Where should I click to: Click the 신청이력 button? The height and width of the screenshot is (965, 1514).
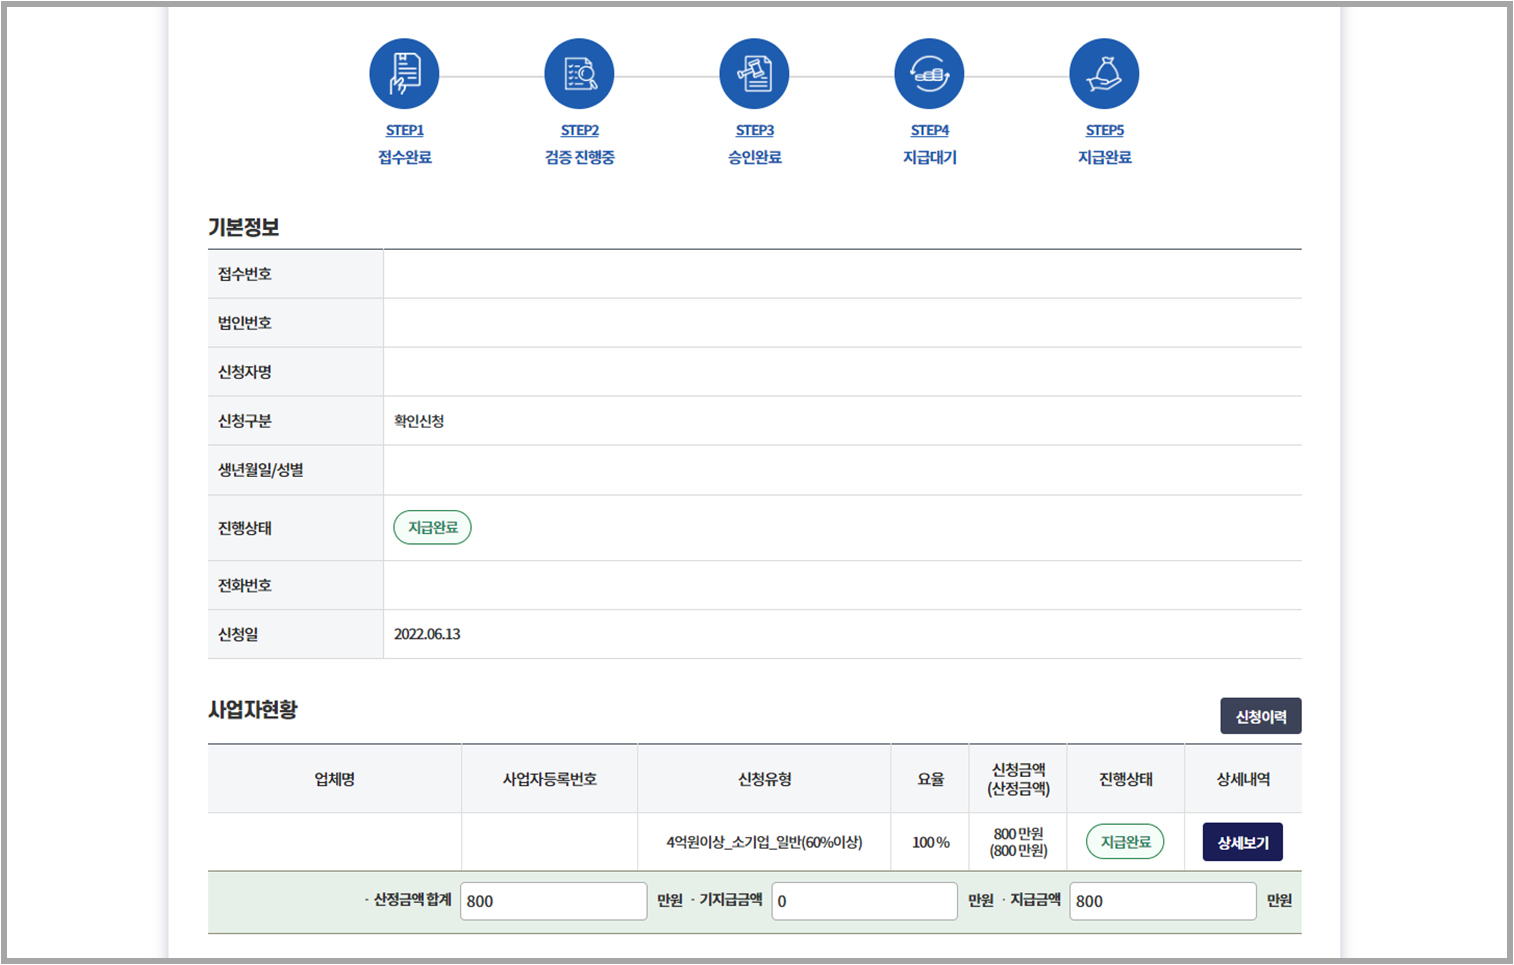1261,716
